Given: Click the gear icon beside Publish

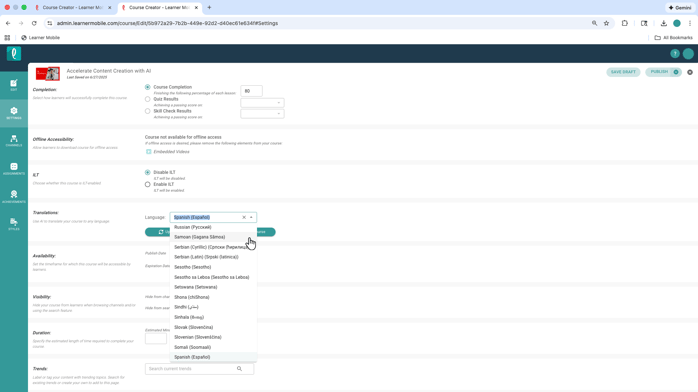Looking at the screenshot, I should pos(690,72).
